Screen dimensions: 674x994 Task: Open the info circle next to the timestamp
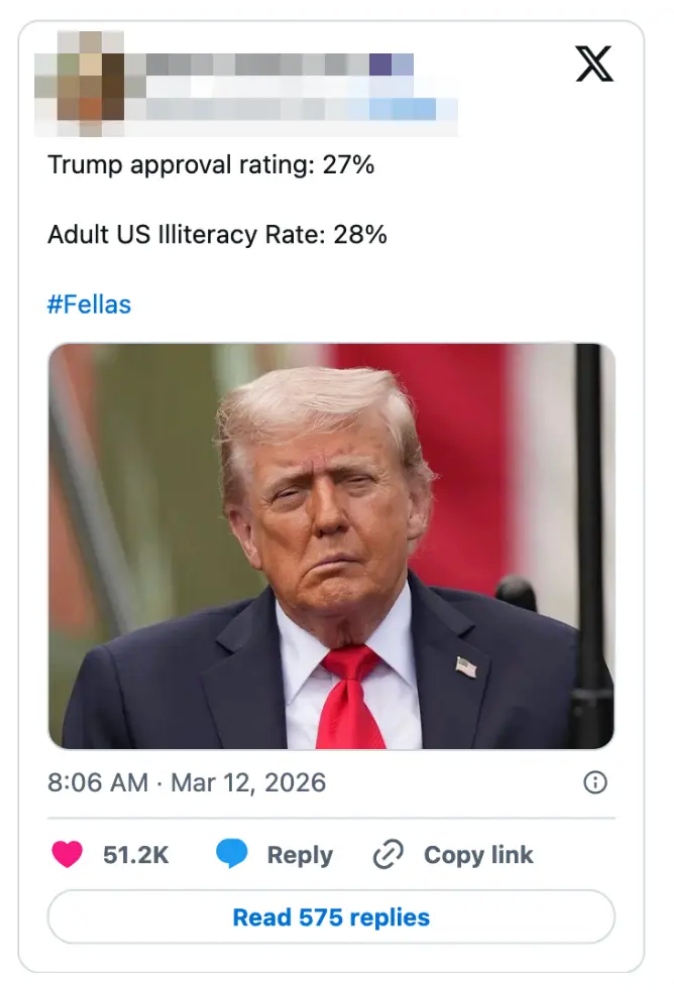(594, 783)
